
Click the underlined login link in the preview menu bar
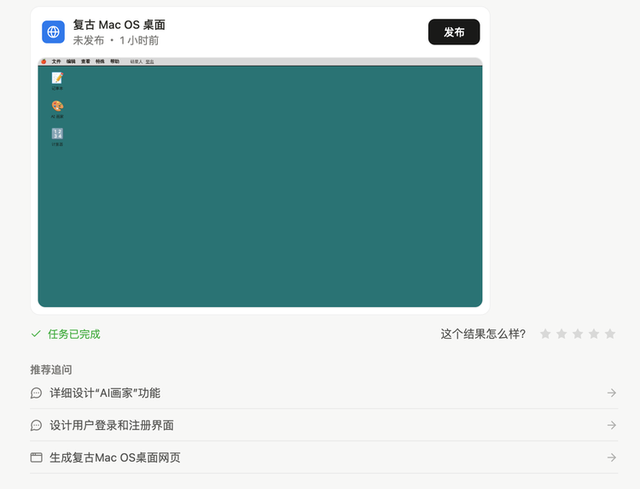150,62
